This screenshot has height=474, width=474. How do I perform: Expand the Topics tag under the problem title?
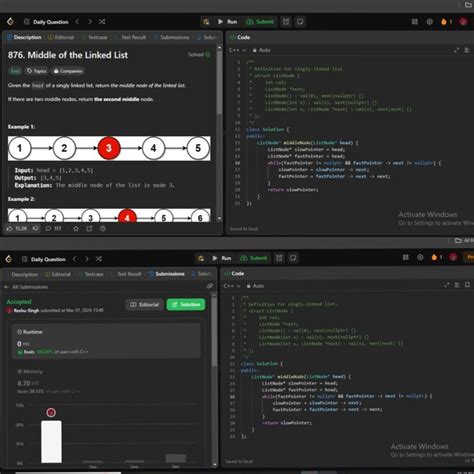tap(37, 71)
